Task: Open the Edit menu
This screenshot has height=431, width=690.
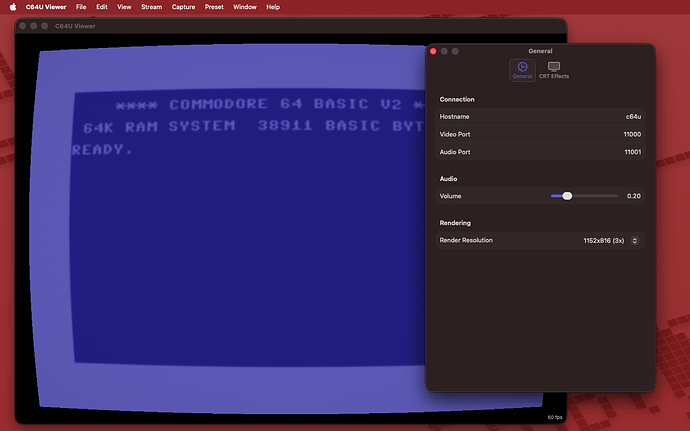Action: [102, 7]
